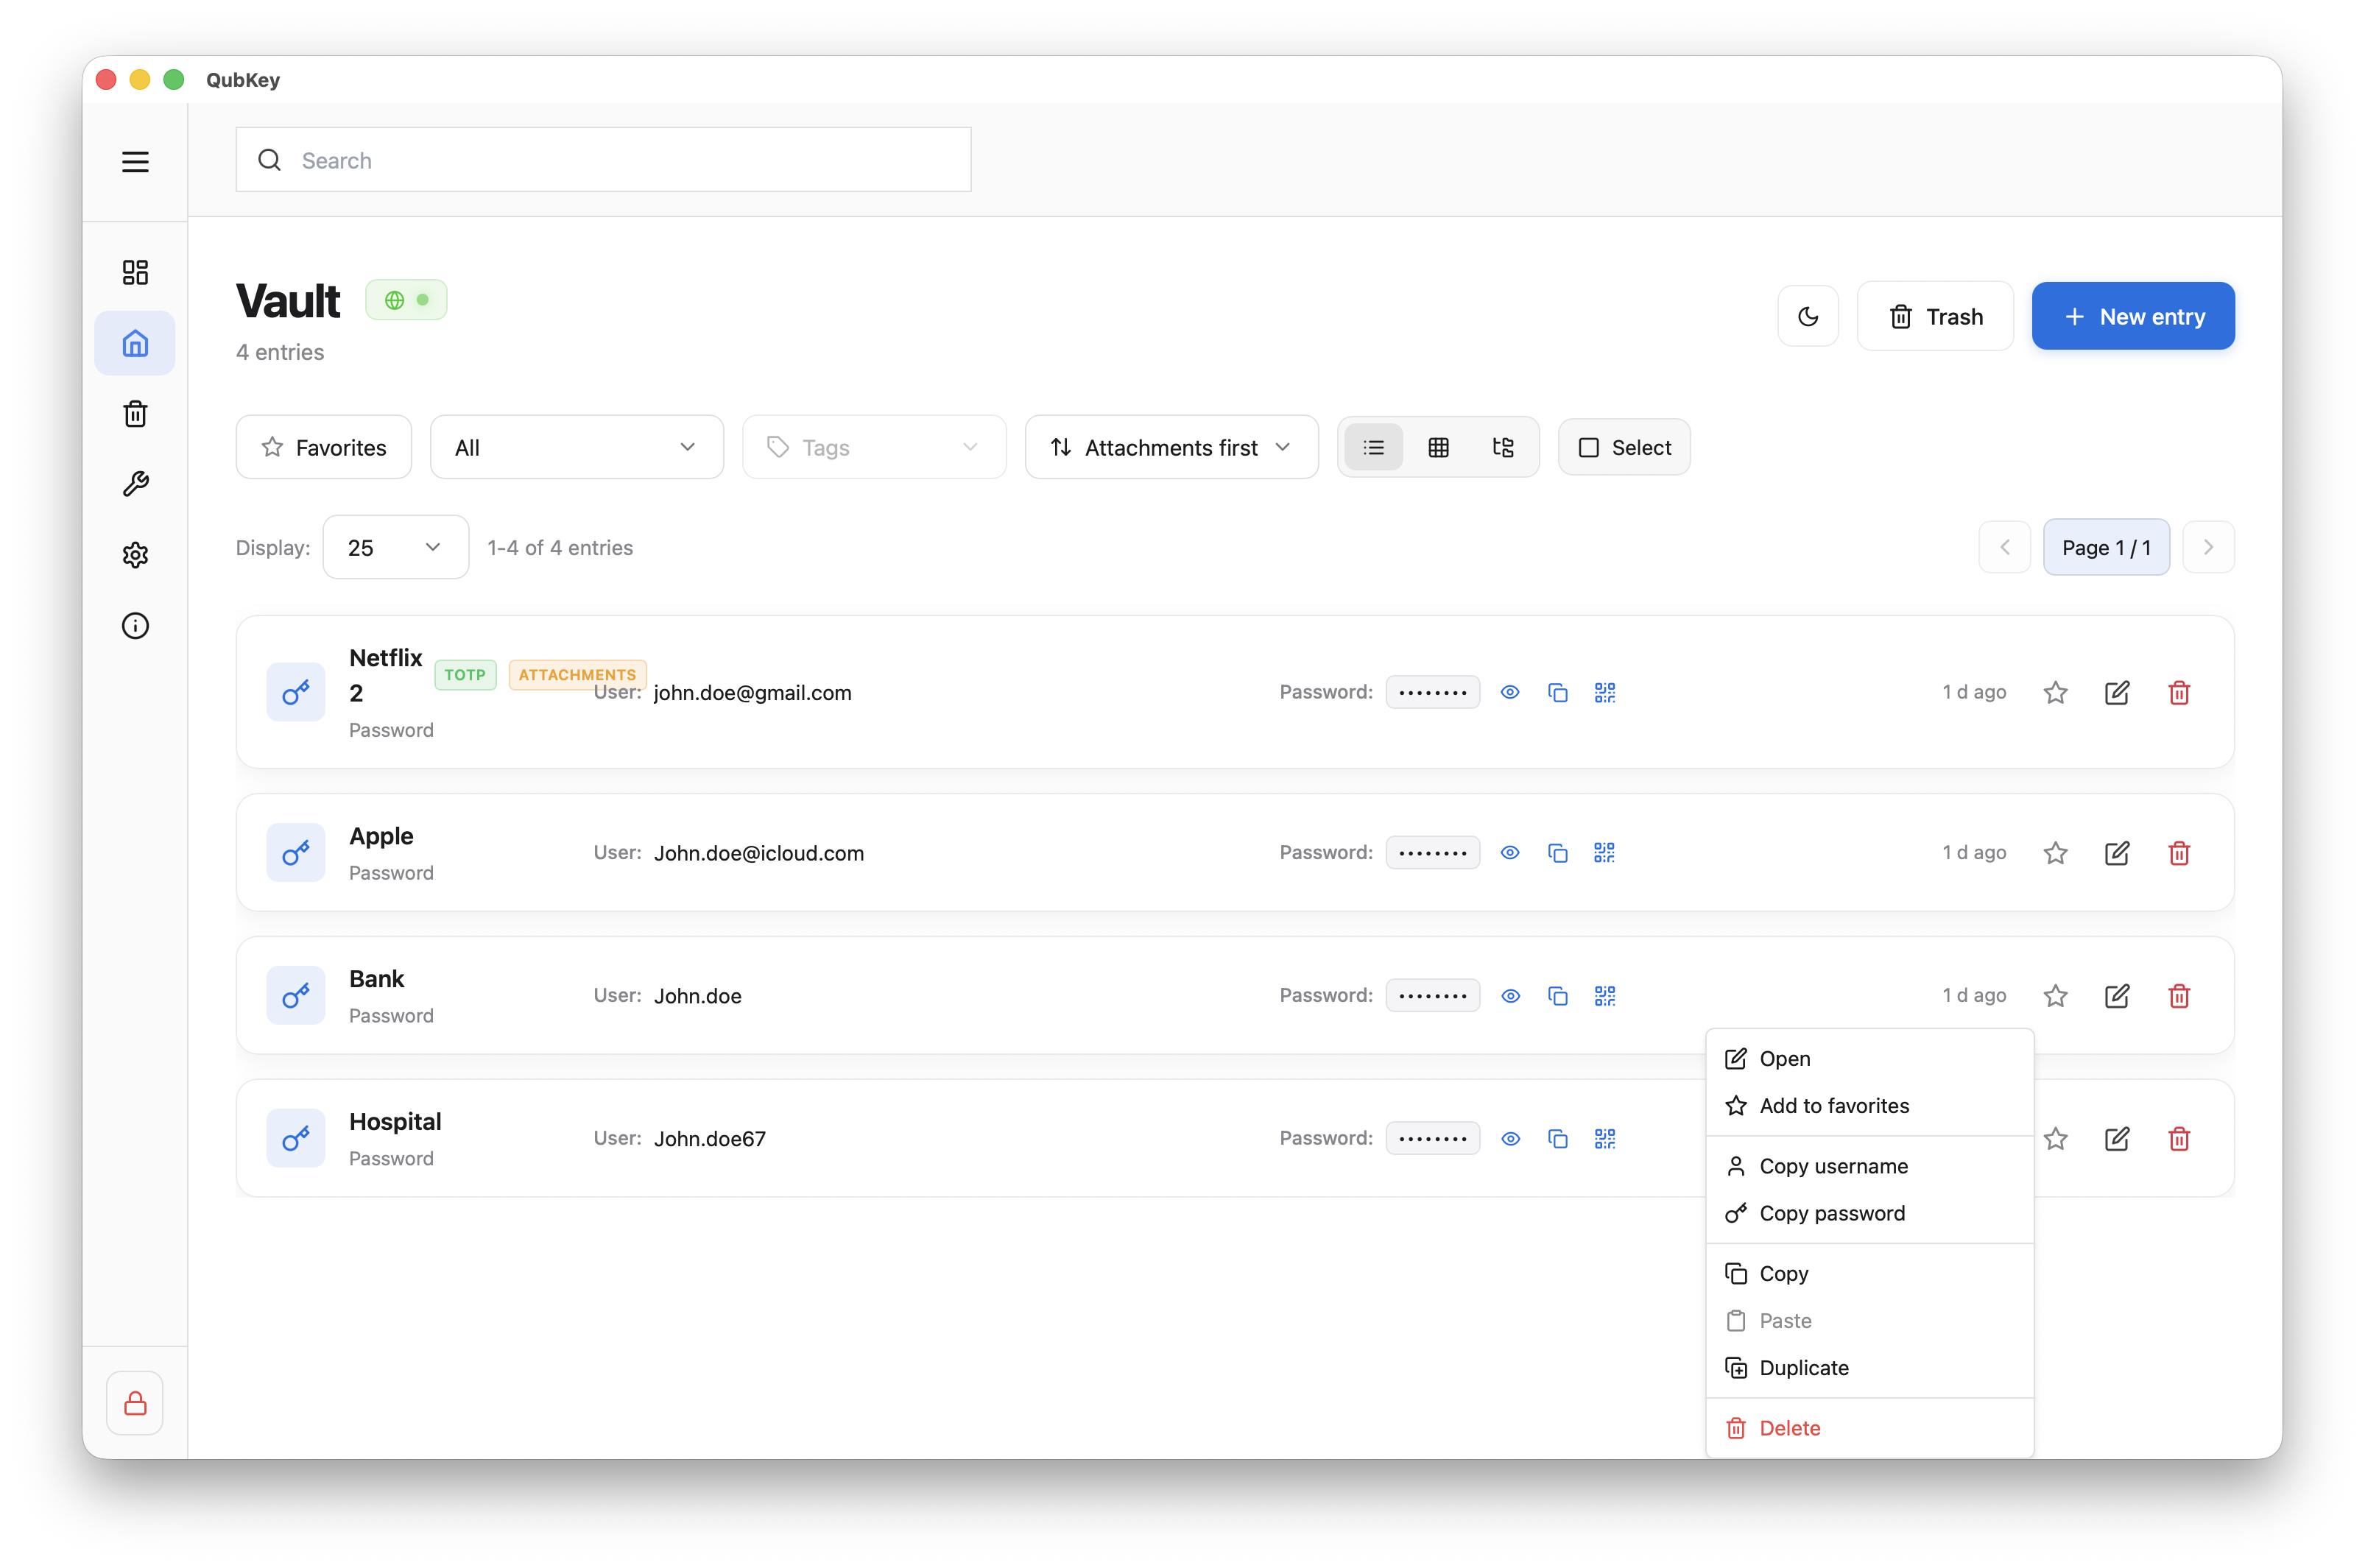Show QR code for Netflix 2 password
The height and width of the screenshot is (1568, 2365).
click(x=1605, y=692)
